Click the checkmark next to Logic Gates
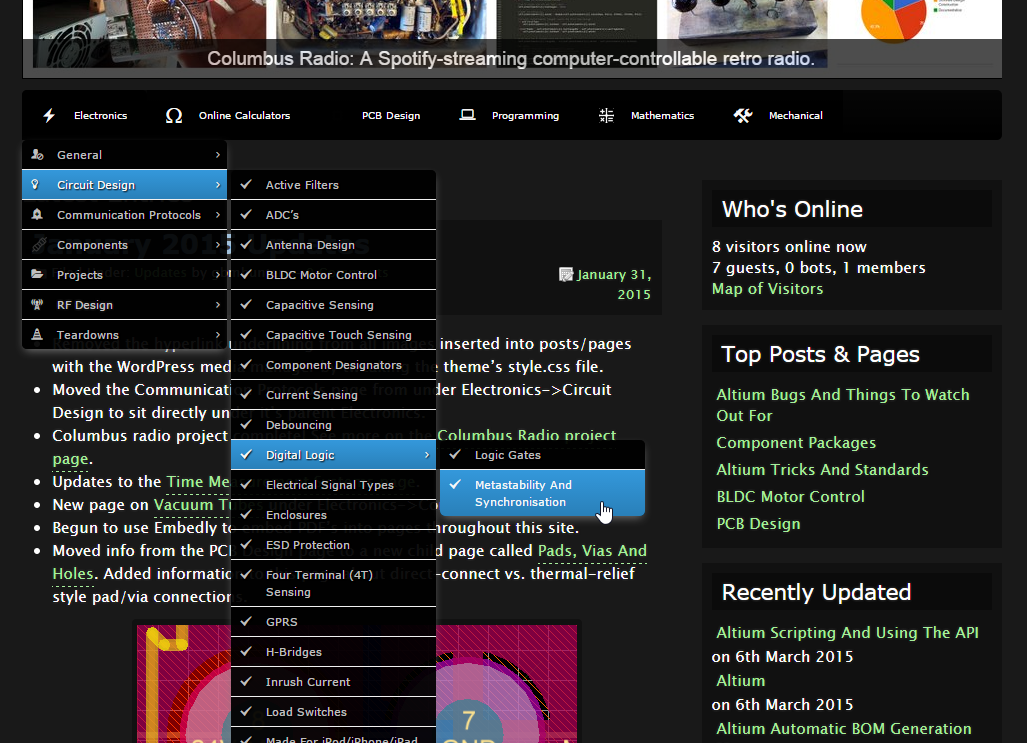Screen dimensions: 1027x743 point(455,455)
